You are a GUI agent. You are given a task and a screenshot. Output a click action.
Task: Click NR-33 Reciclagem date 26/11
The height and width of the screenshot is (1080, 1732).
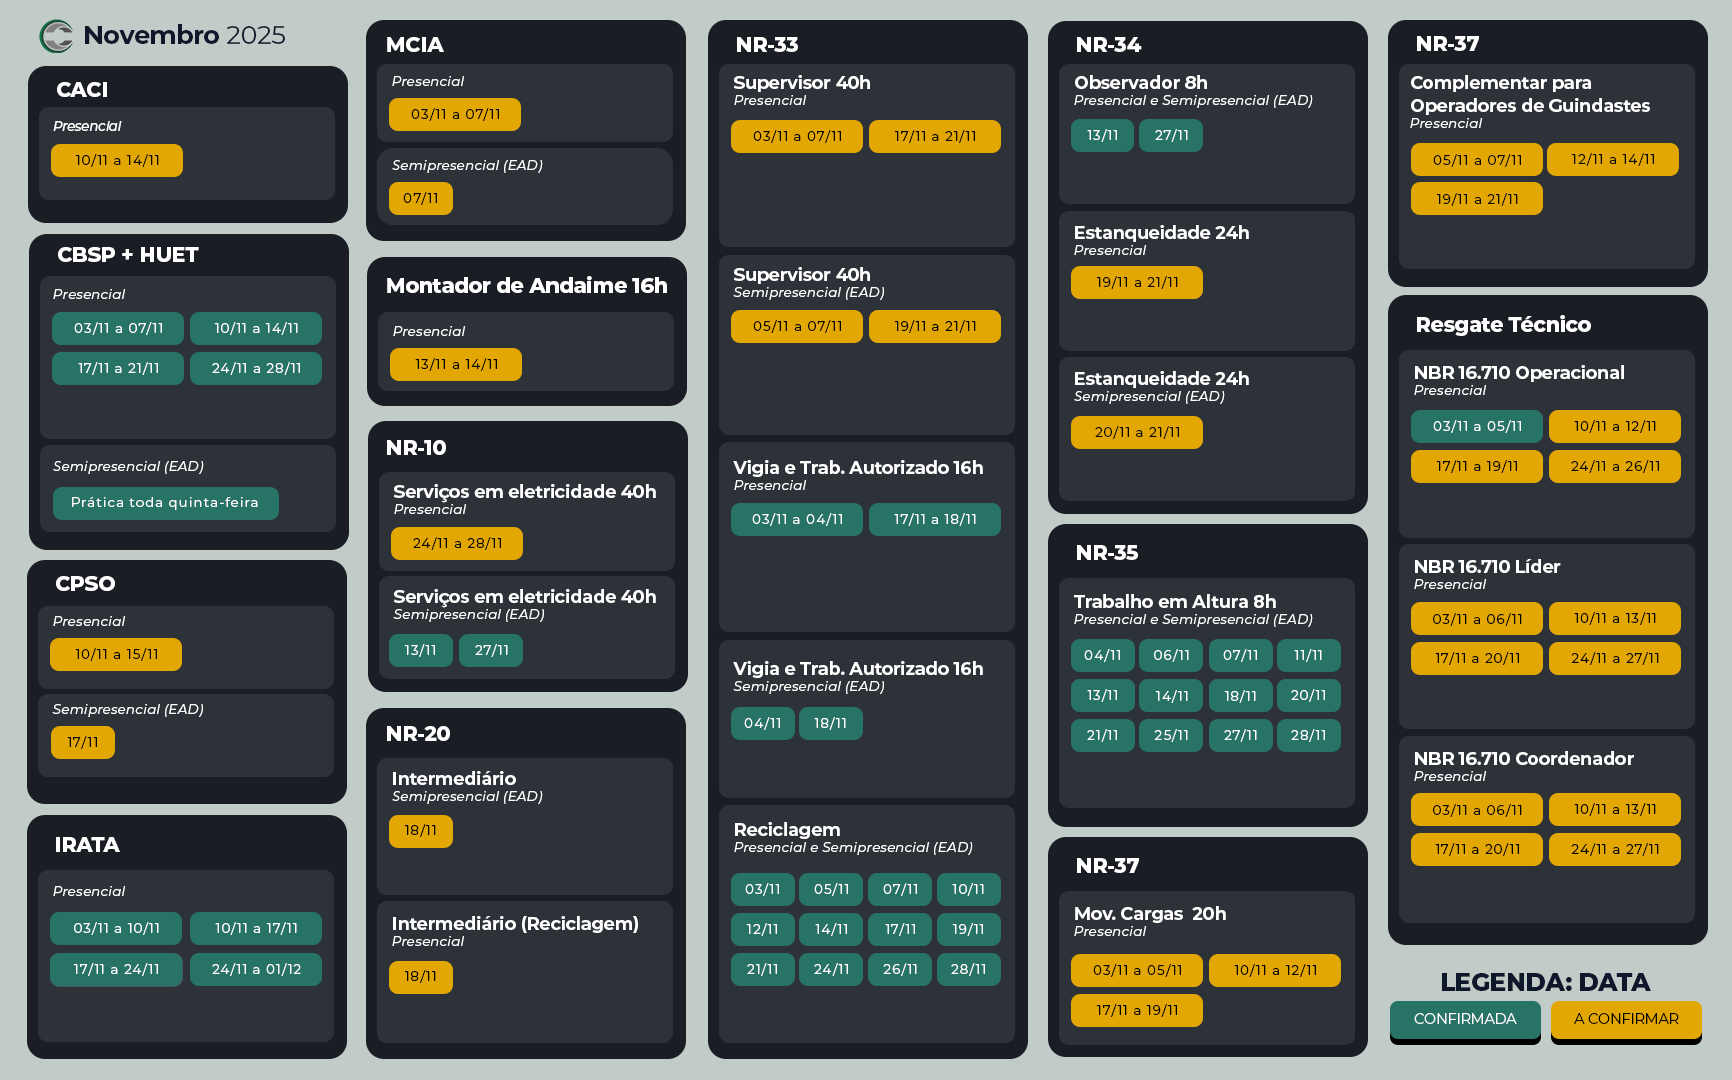point(900,969)
